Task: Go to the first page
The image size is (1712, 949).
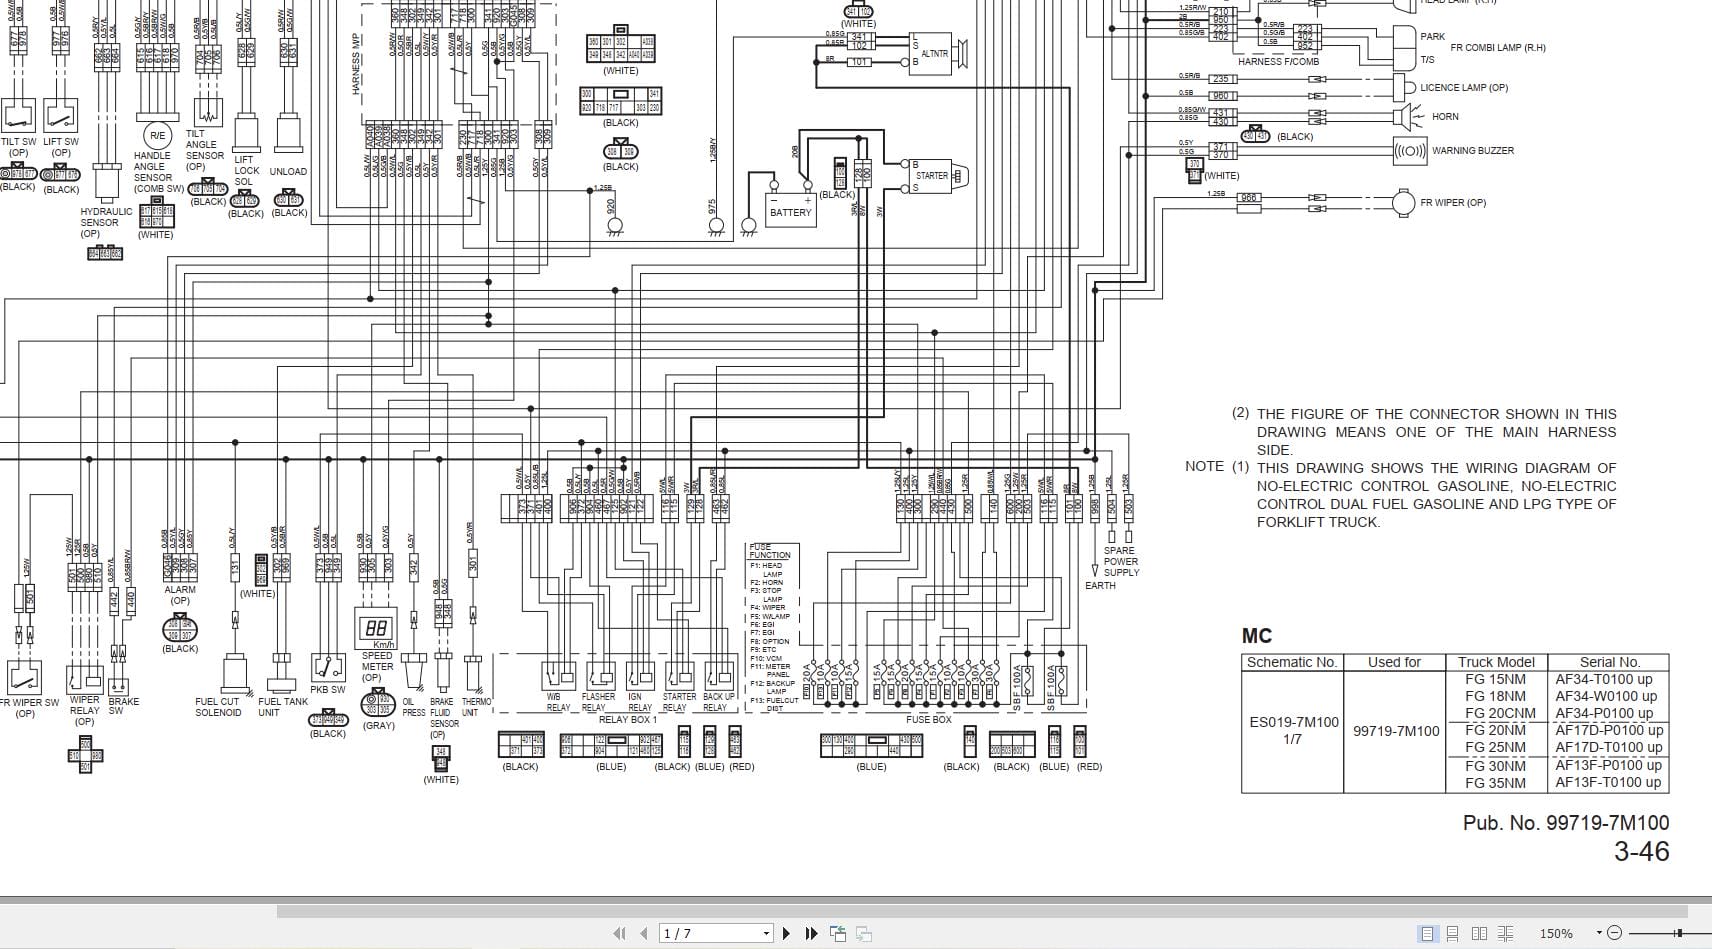Action: [x=619, y=933]
